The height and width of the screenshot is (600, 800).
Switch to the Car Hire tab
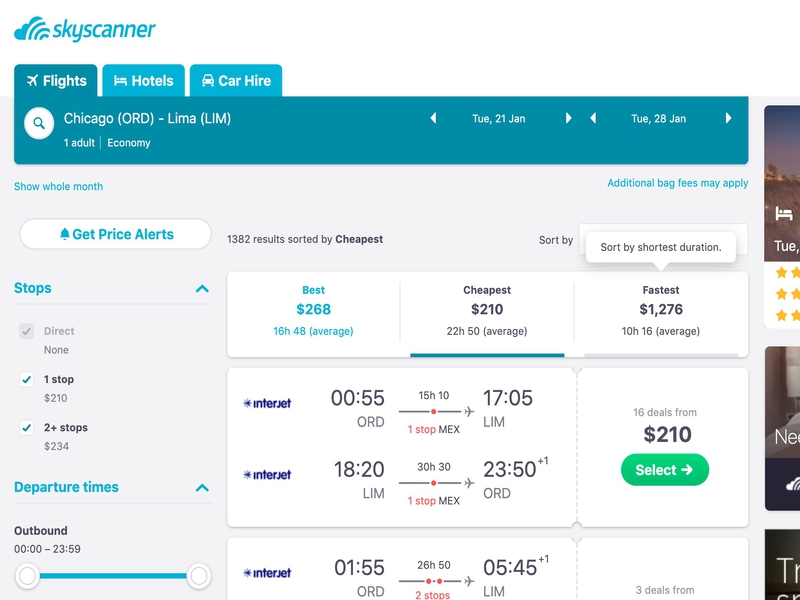236,81
